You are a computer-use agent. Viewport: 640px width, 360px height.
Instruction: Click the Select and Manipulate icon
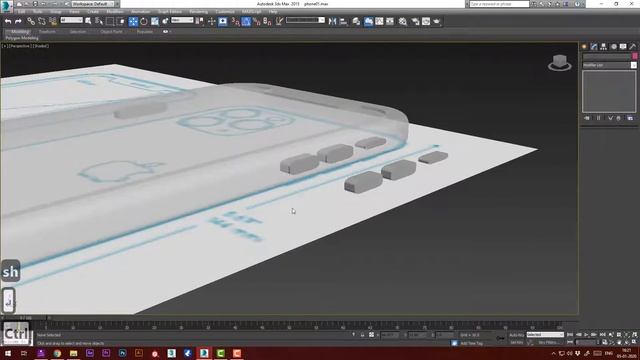coord(211,21)
